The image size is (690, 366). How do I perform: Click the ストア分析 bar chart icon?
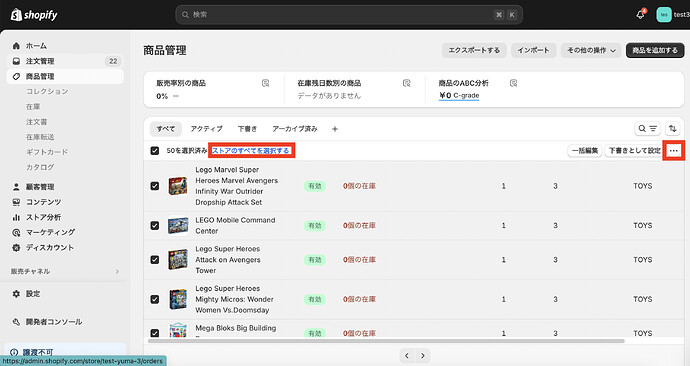point(16,217)
